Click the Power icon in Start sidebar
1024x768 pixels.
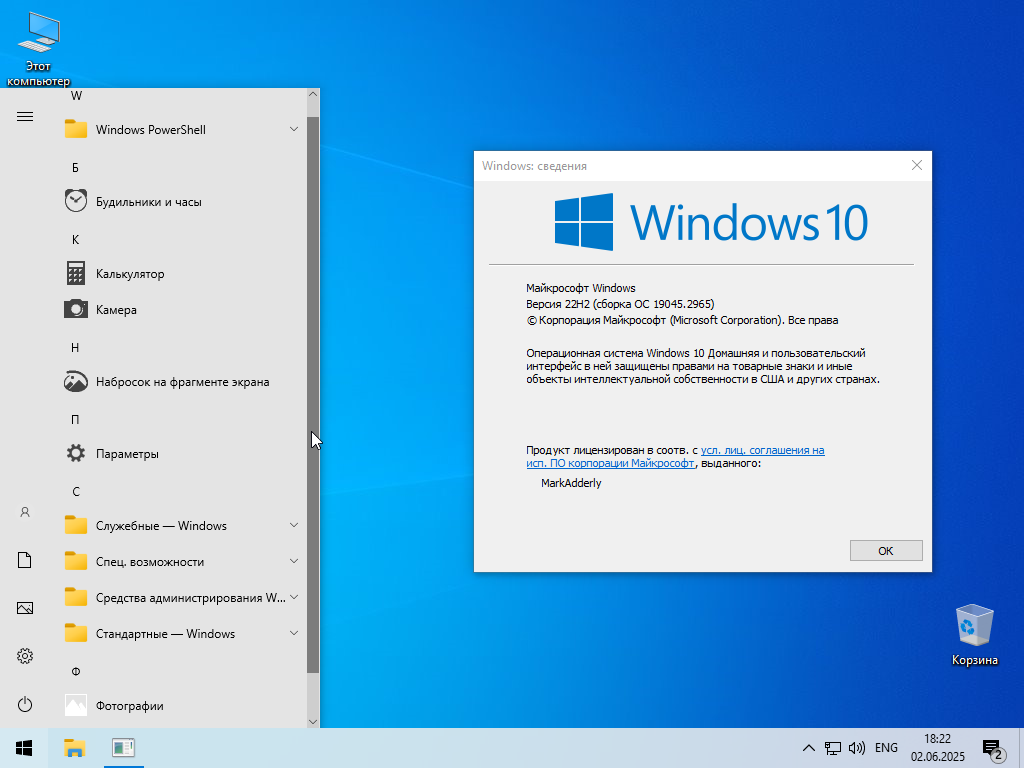pos(25,704)
